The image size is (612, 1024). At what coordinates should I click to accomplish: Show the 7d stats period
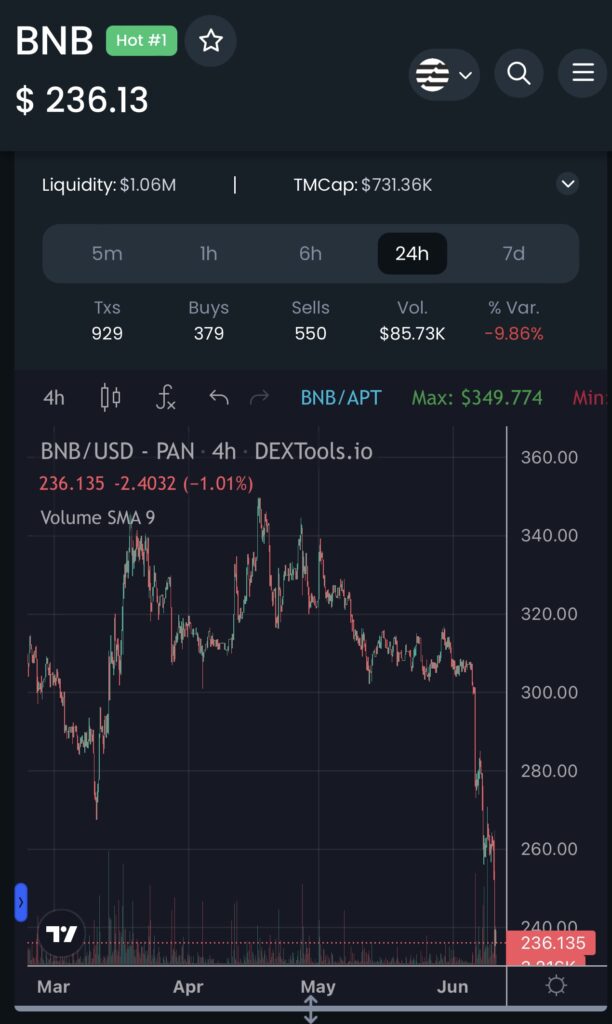point(513,253)
